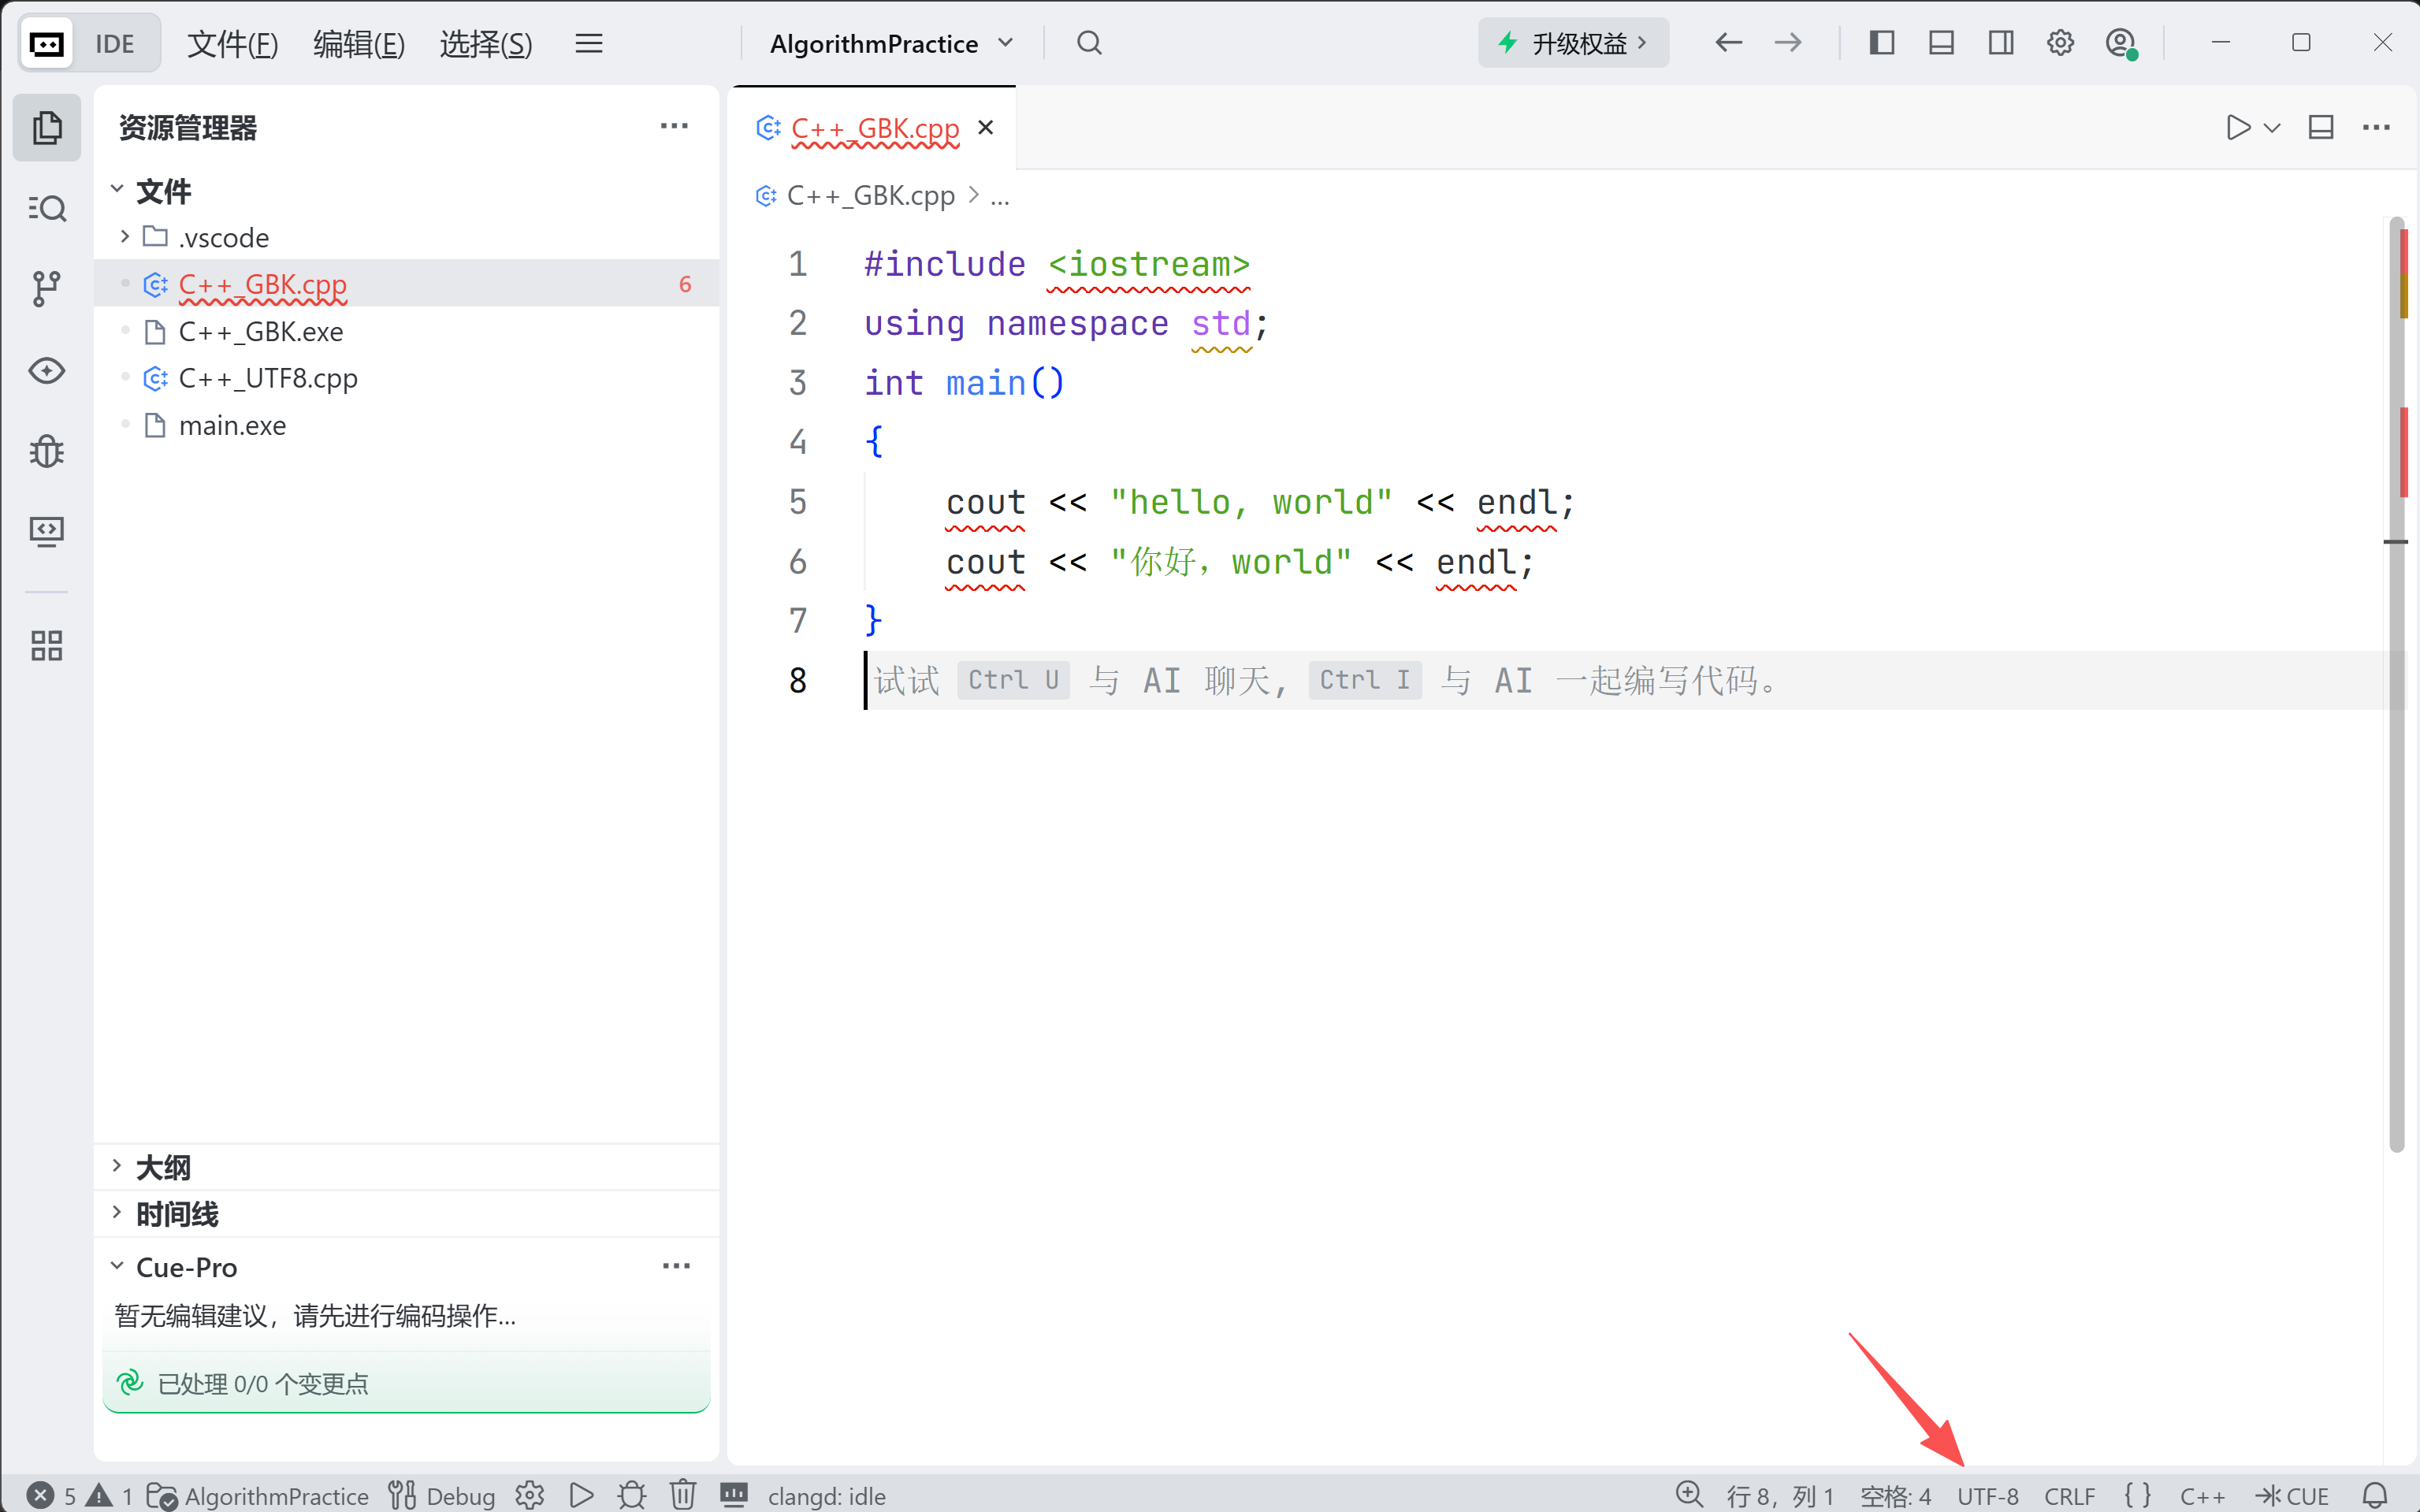Open editor more actions ellipsis
The image size is (2420, 1512).
pyautogui.click(x=2376, y=128)
